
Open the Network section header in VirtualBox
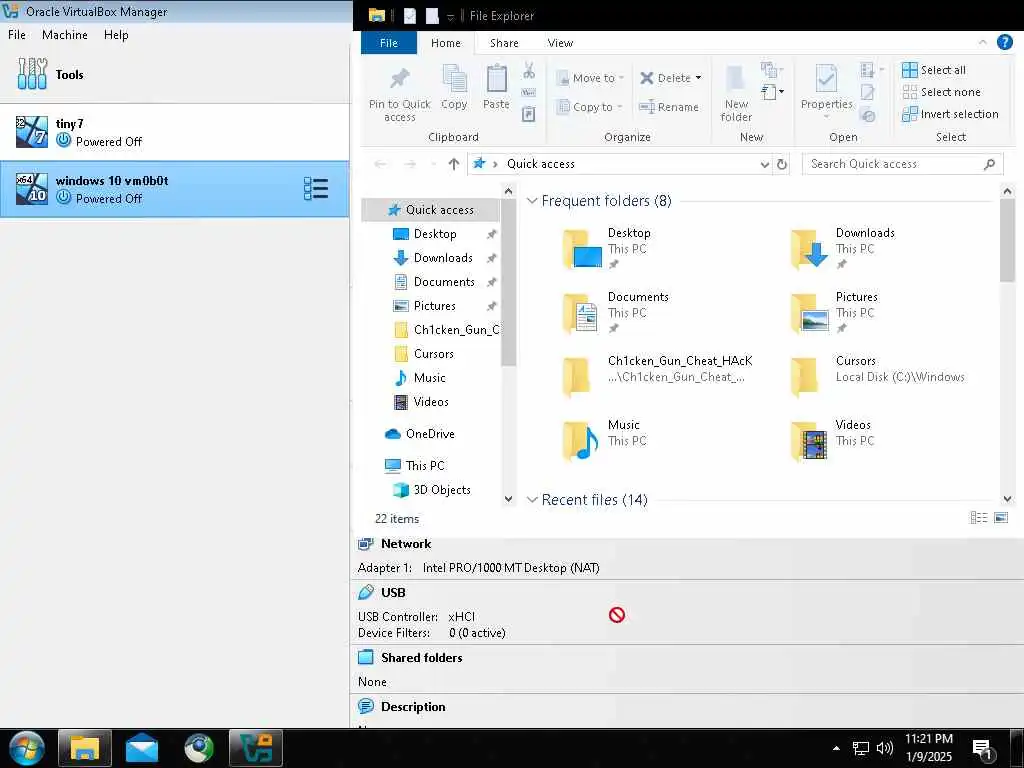(x=406, y=543)
